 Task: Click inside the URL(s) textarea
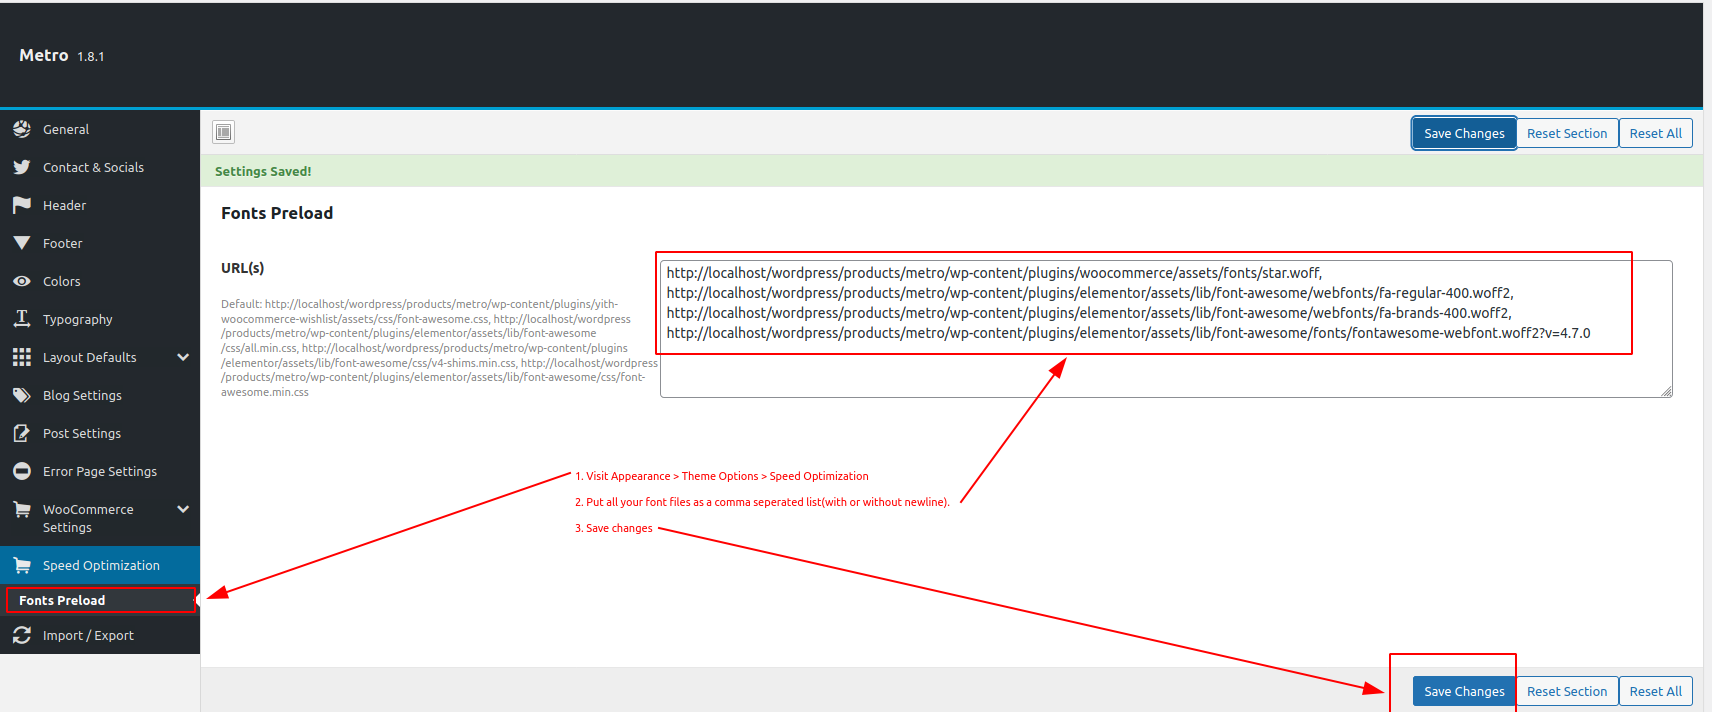[x=1166, y=329]
